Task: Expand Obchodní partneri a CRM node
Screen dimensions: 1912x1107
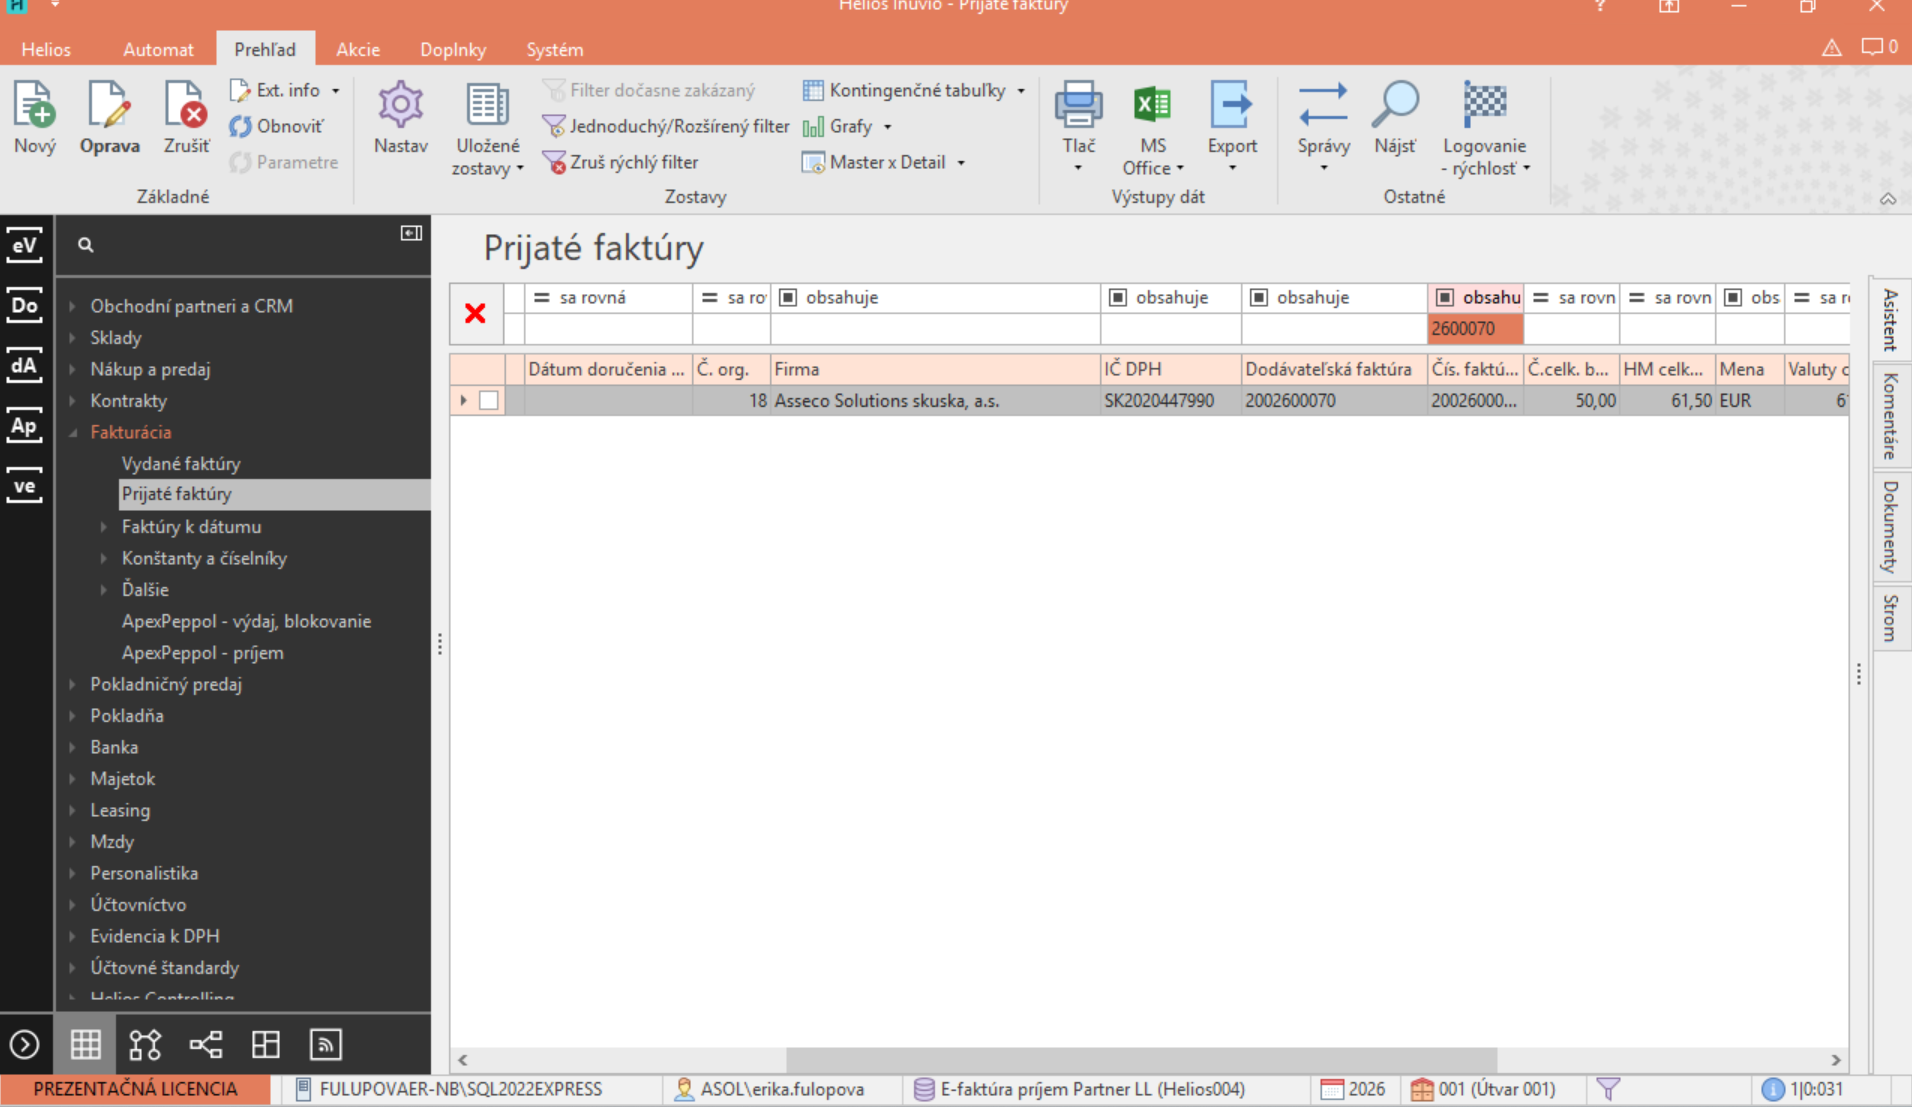Action: pyautogui.click(x=72, y=306)
